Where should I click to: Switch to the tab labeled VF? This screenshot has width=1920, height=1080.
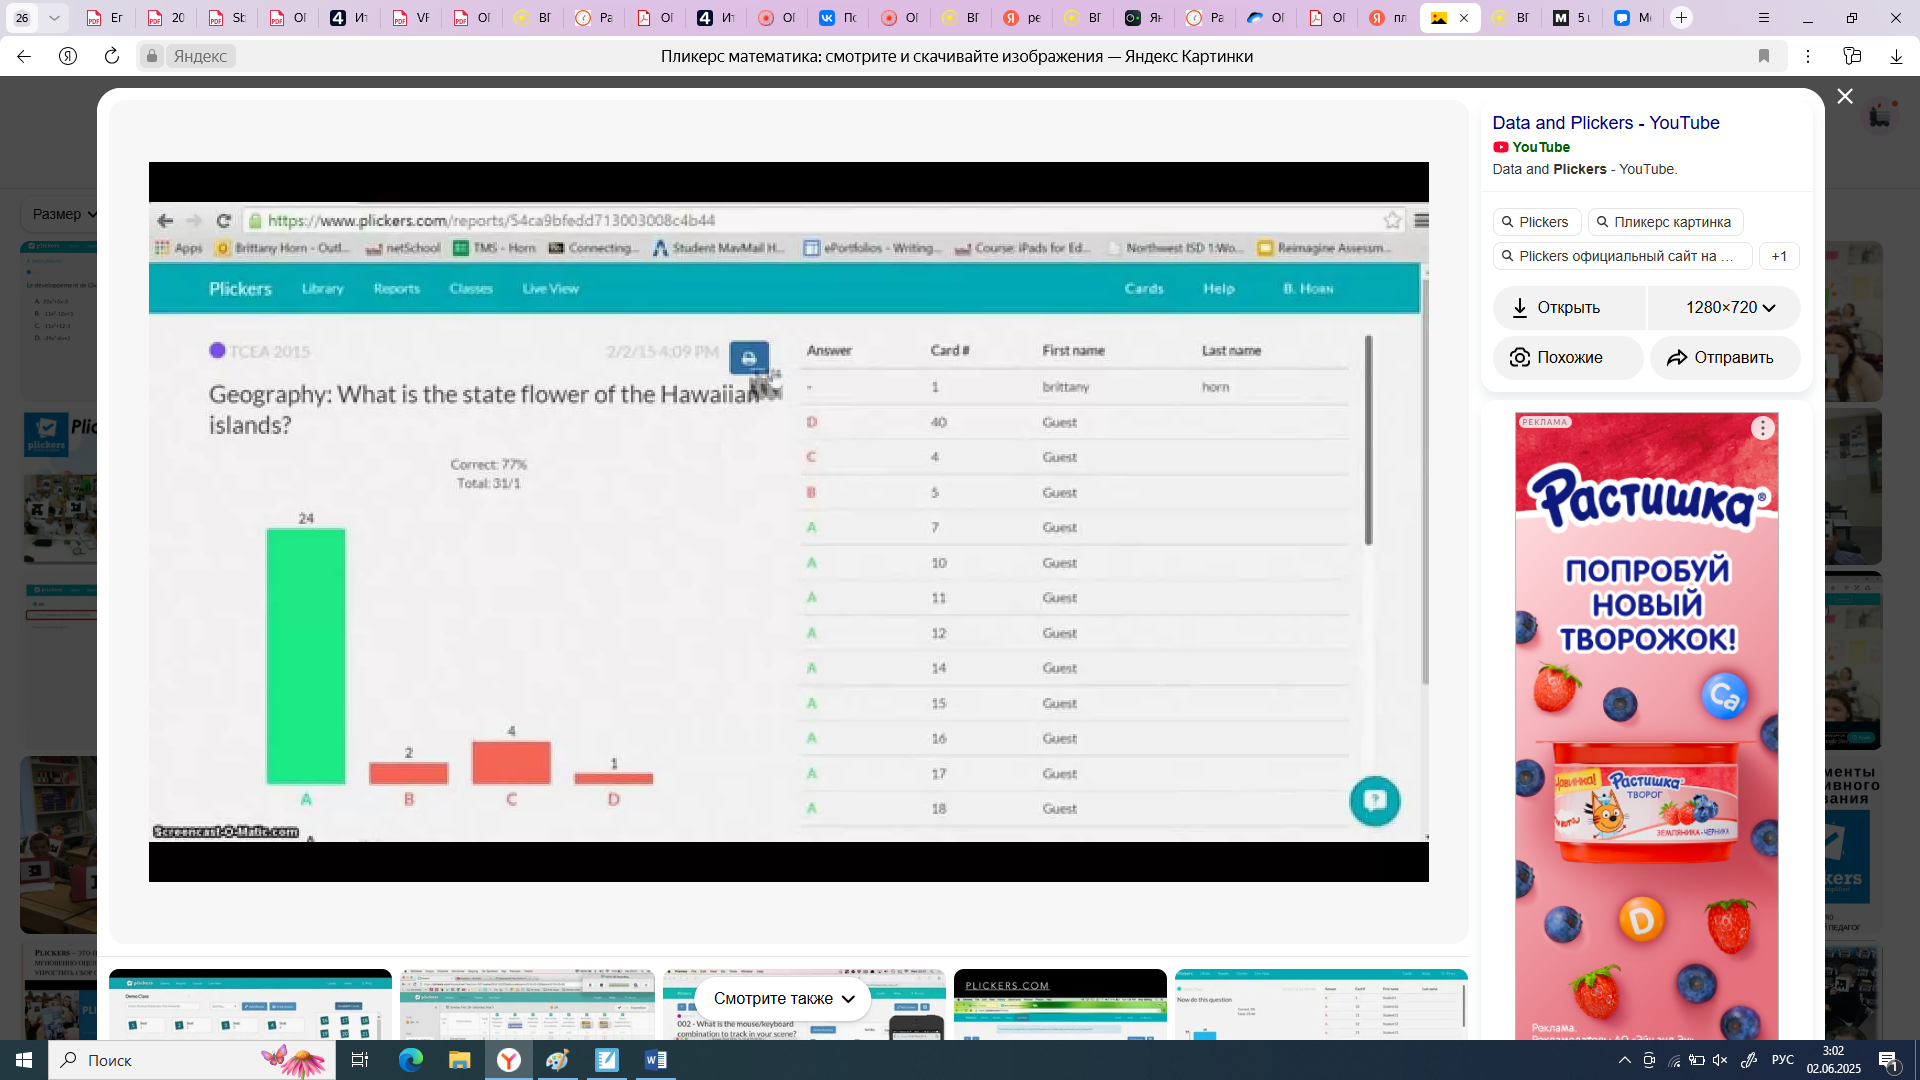pos(410,18)
